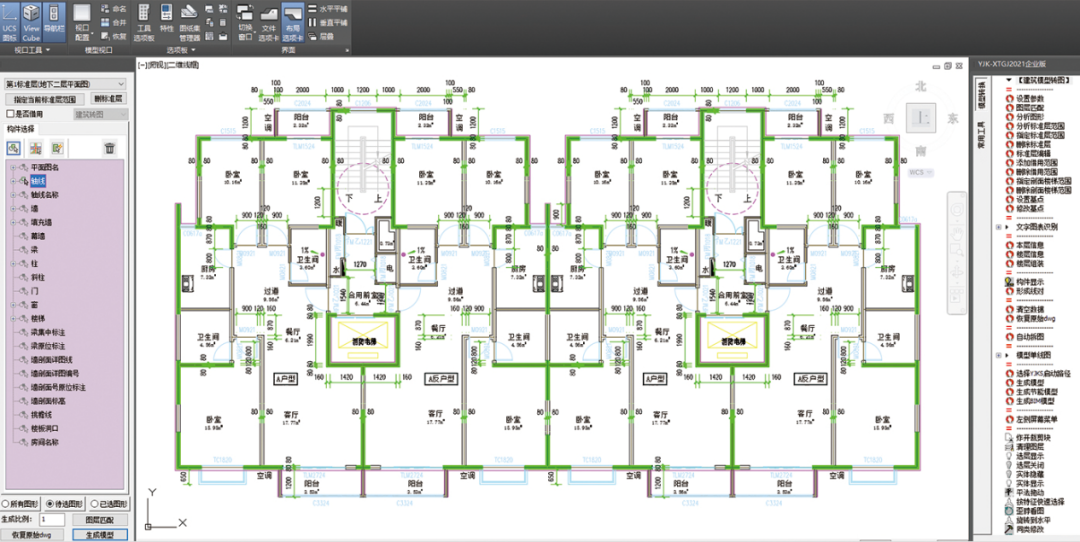Click first pick-component icon in 构件选择 toolbar

(x=14, y=147)
